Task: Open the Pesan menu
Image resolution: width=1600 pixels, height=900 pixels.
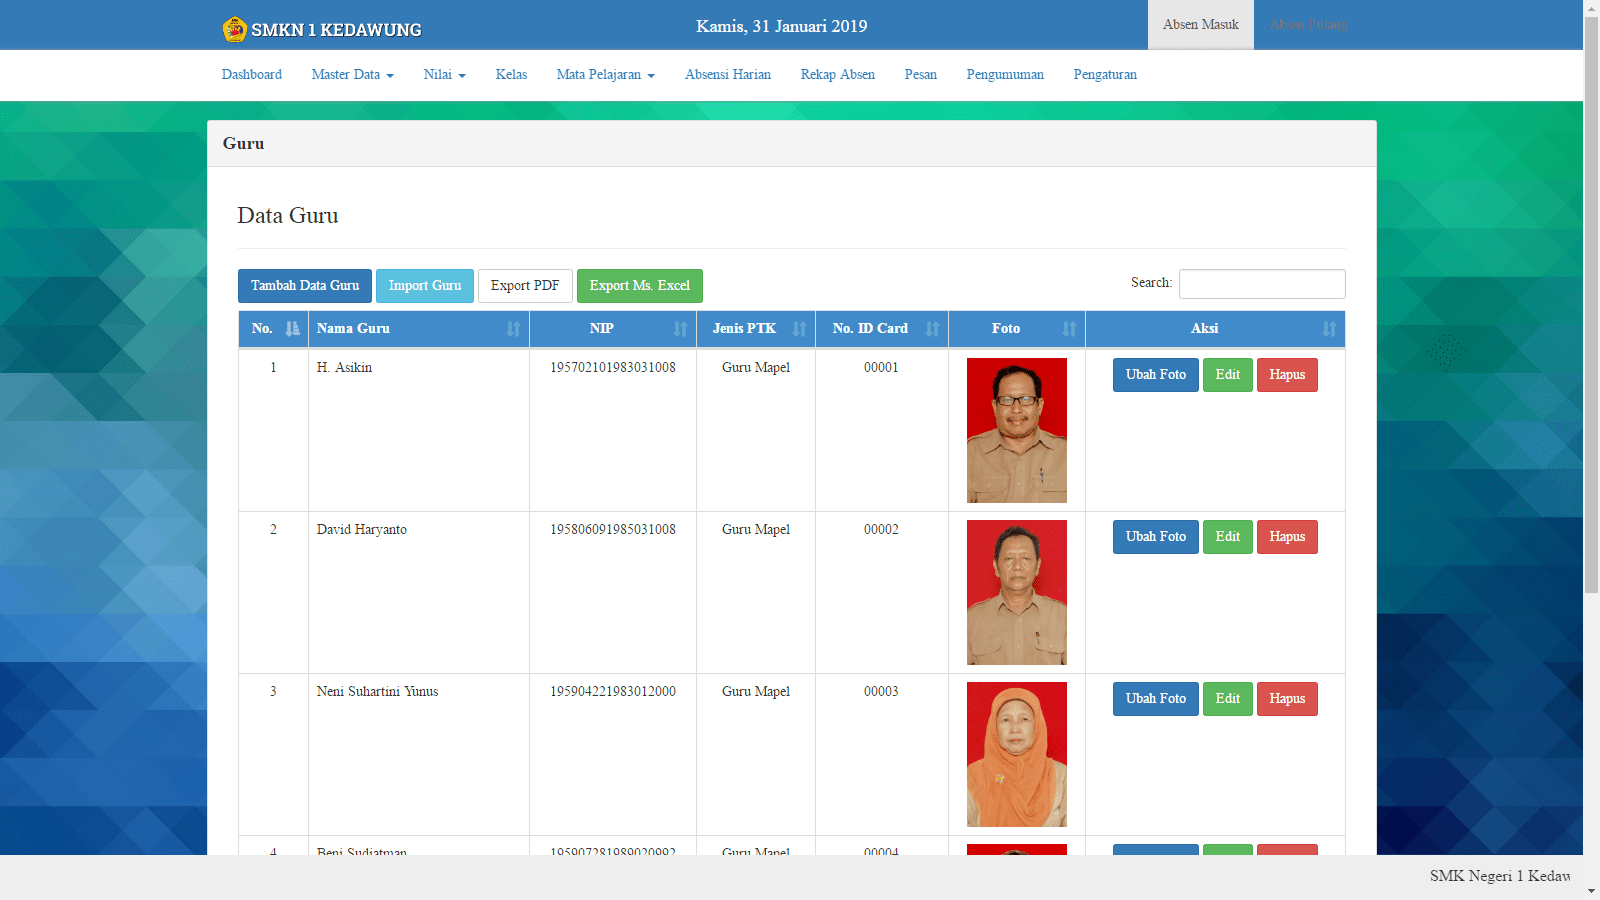Action: (x=921, y=75)
